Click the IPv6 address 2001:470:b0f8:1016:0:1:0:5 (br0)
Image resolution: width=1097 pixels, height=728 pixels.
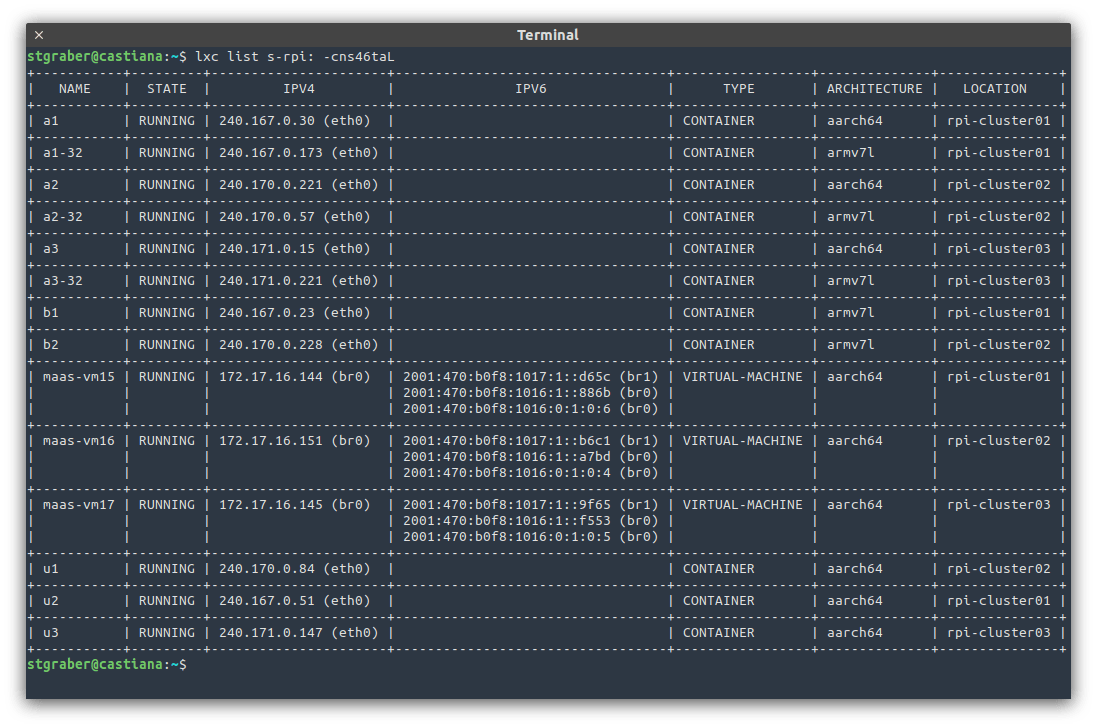[x=530, y=536]
